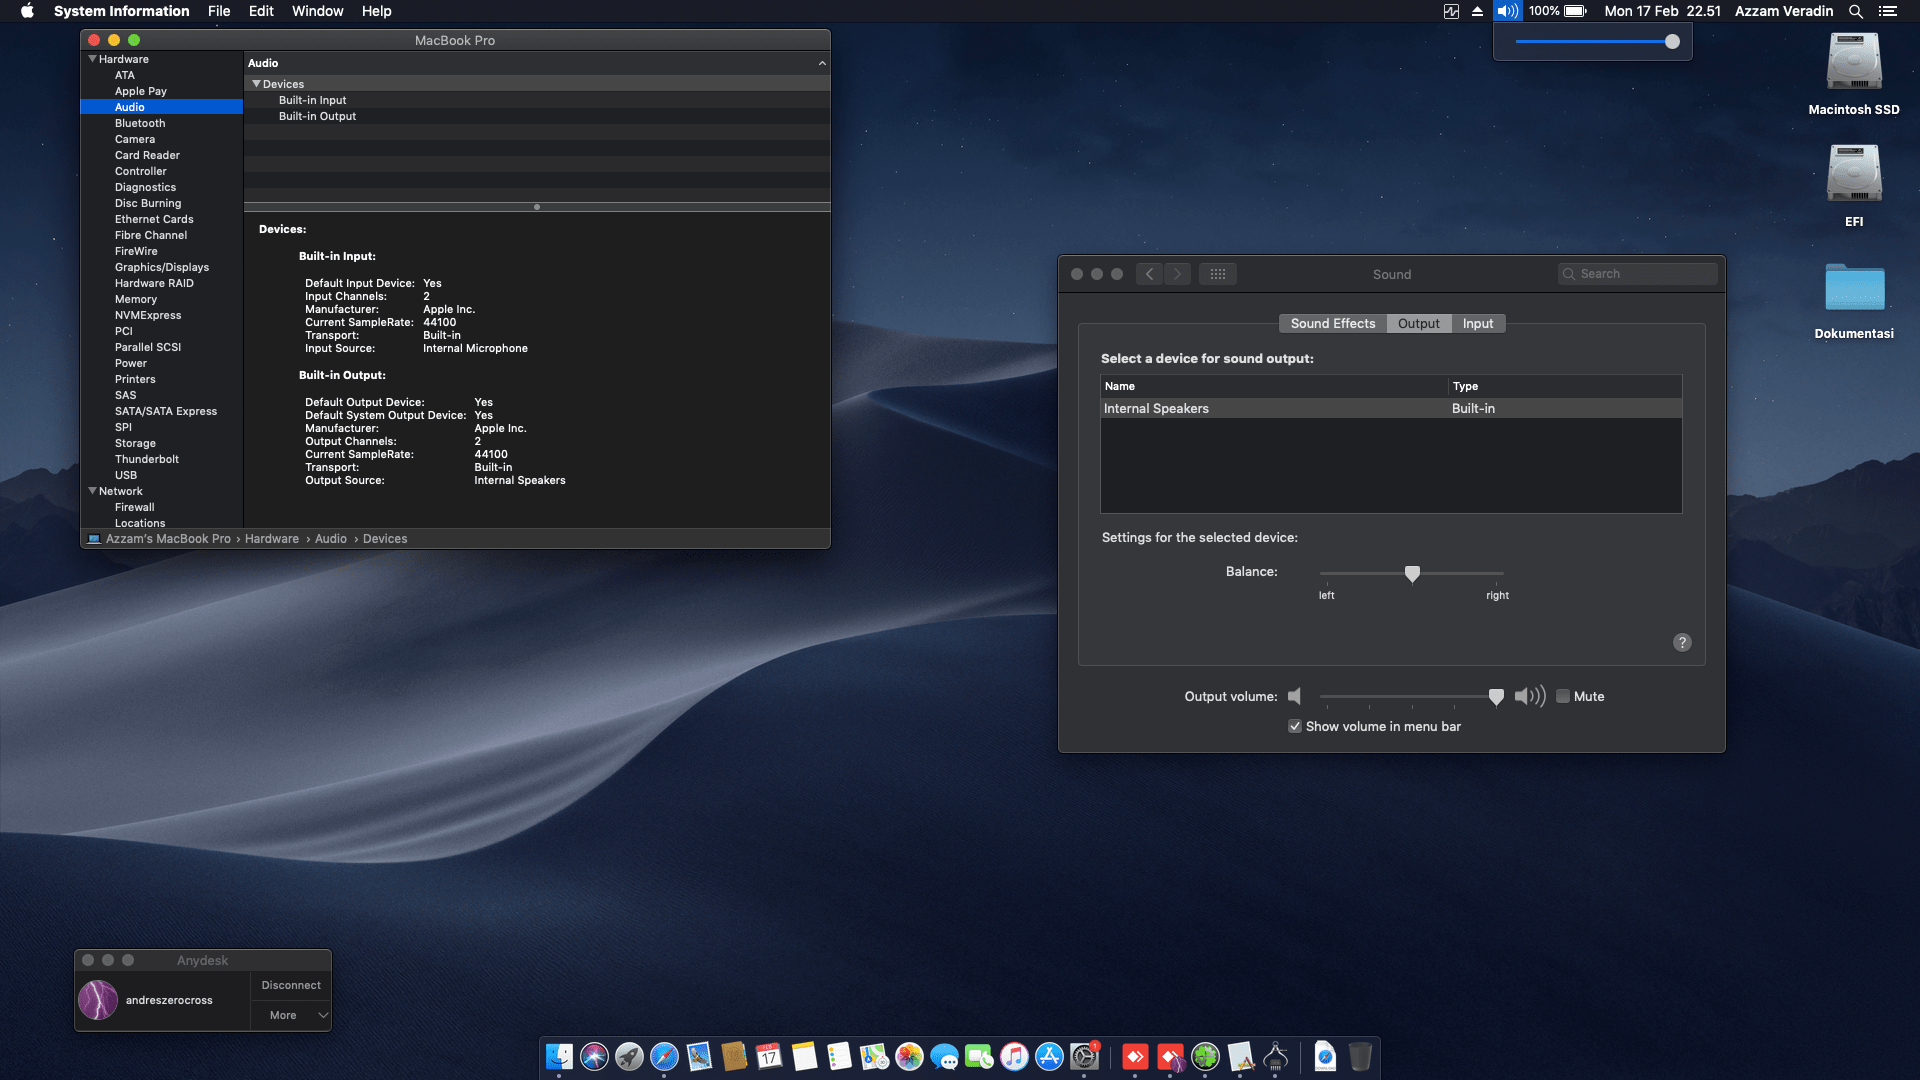Open iTunes music icon in dock

tap(1014, 1056)
